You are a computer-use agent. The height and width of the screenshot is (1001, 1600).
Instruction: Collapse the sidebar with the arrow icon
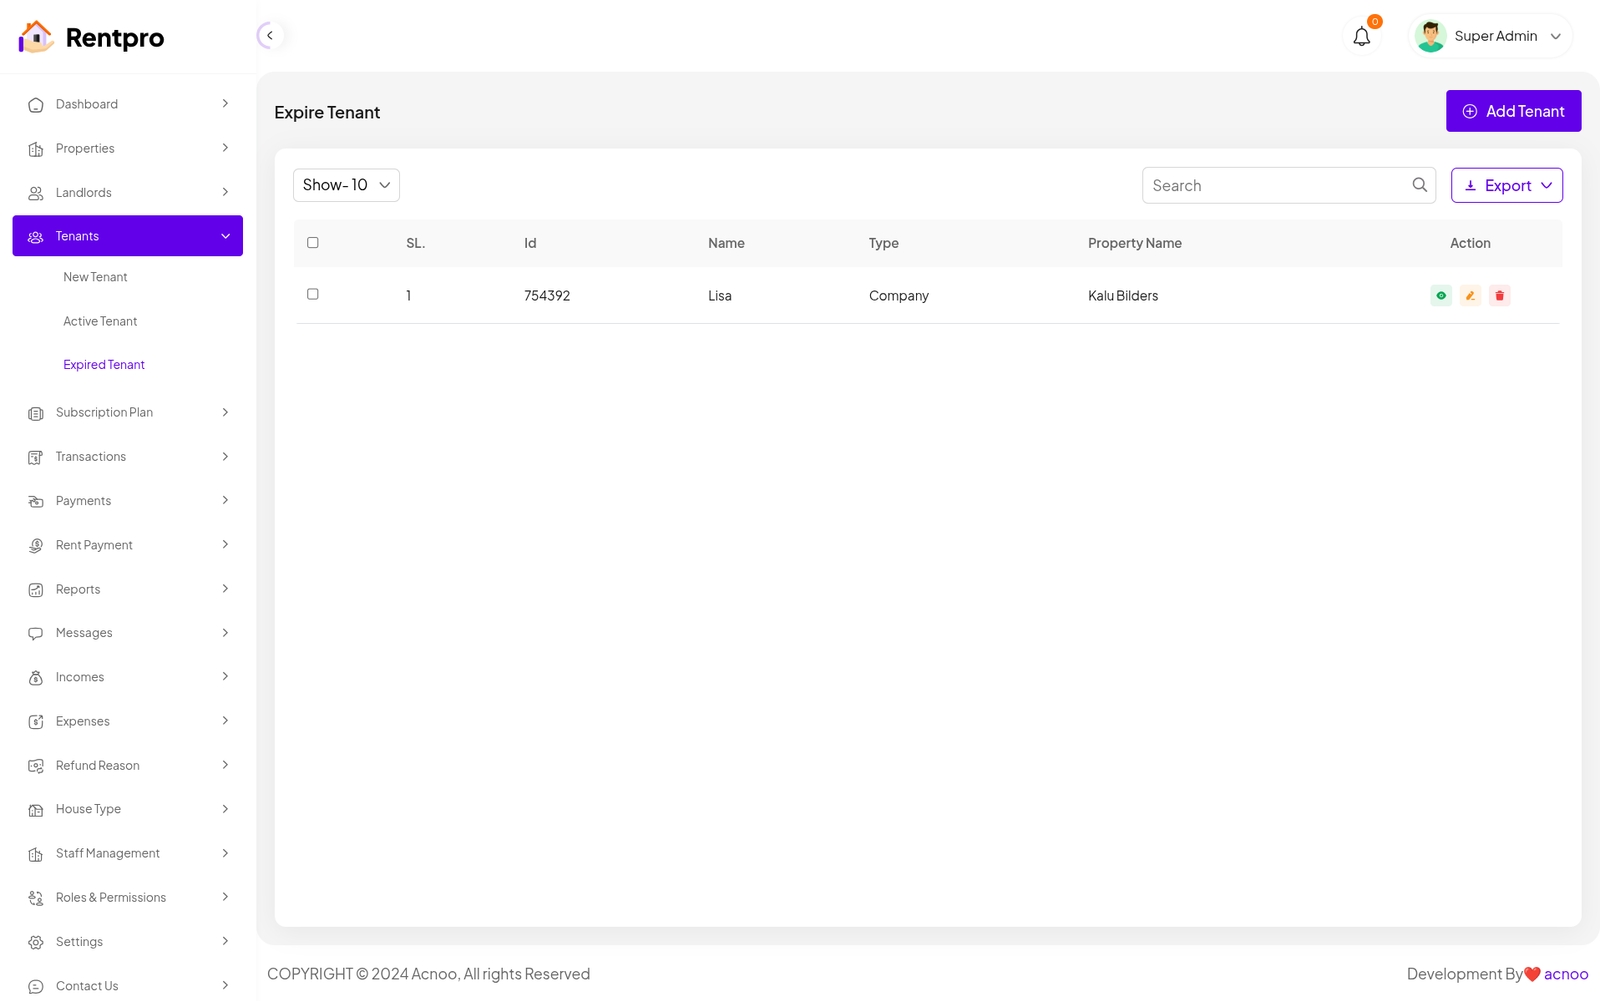269,36
